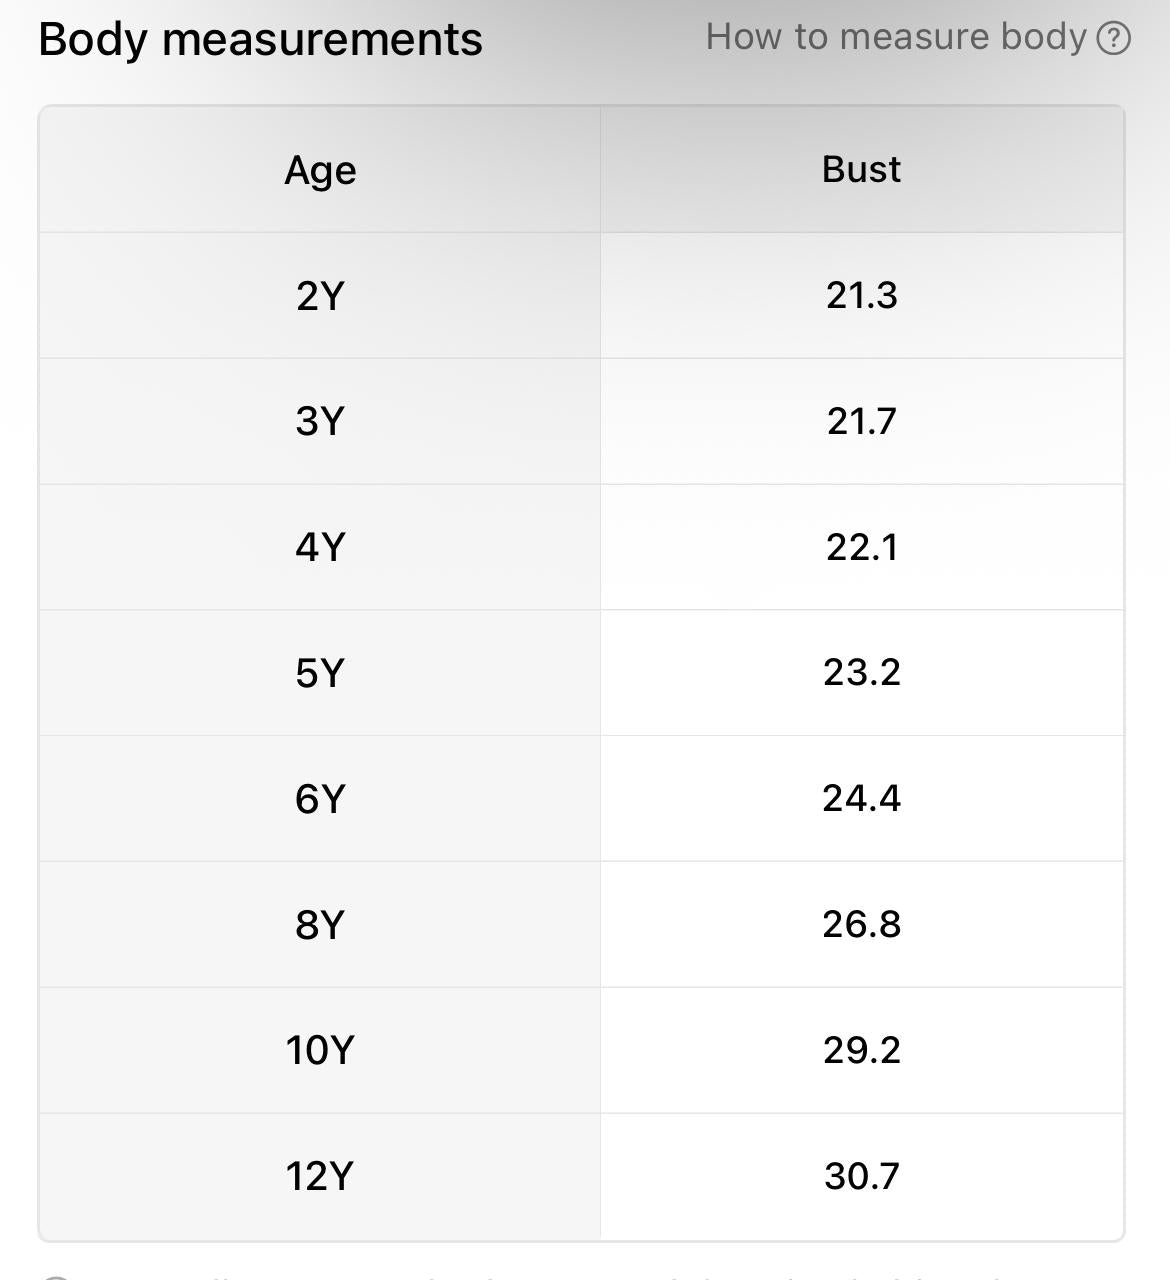
Task: Click the 23.2 bust measurement
Action: click(861, 673)
